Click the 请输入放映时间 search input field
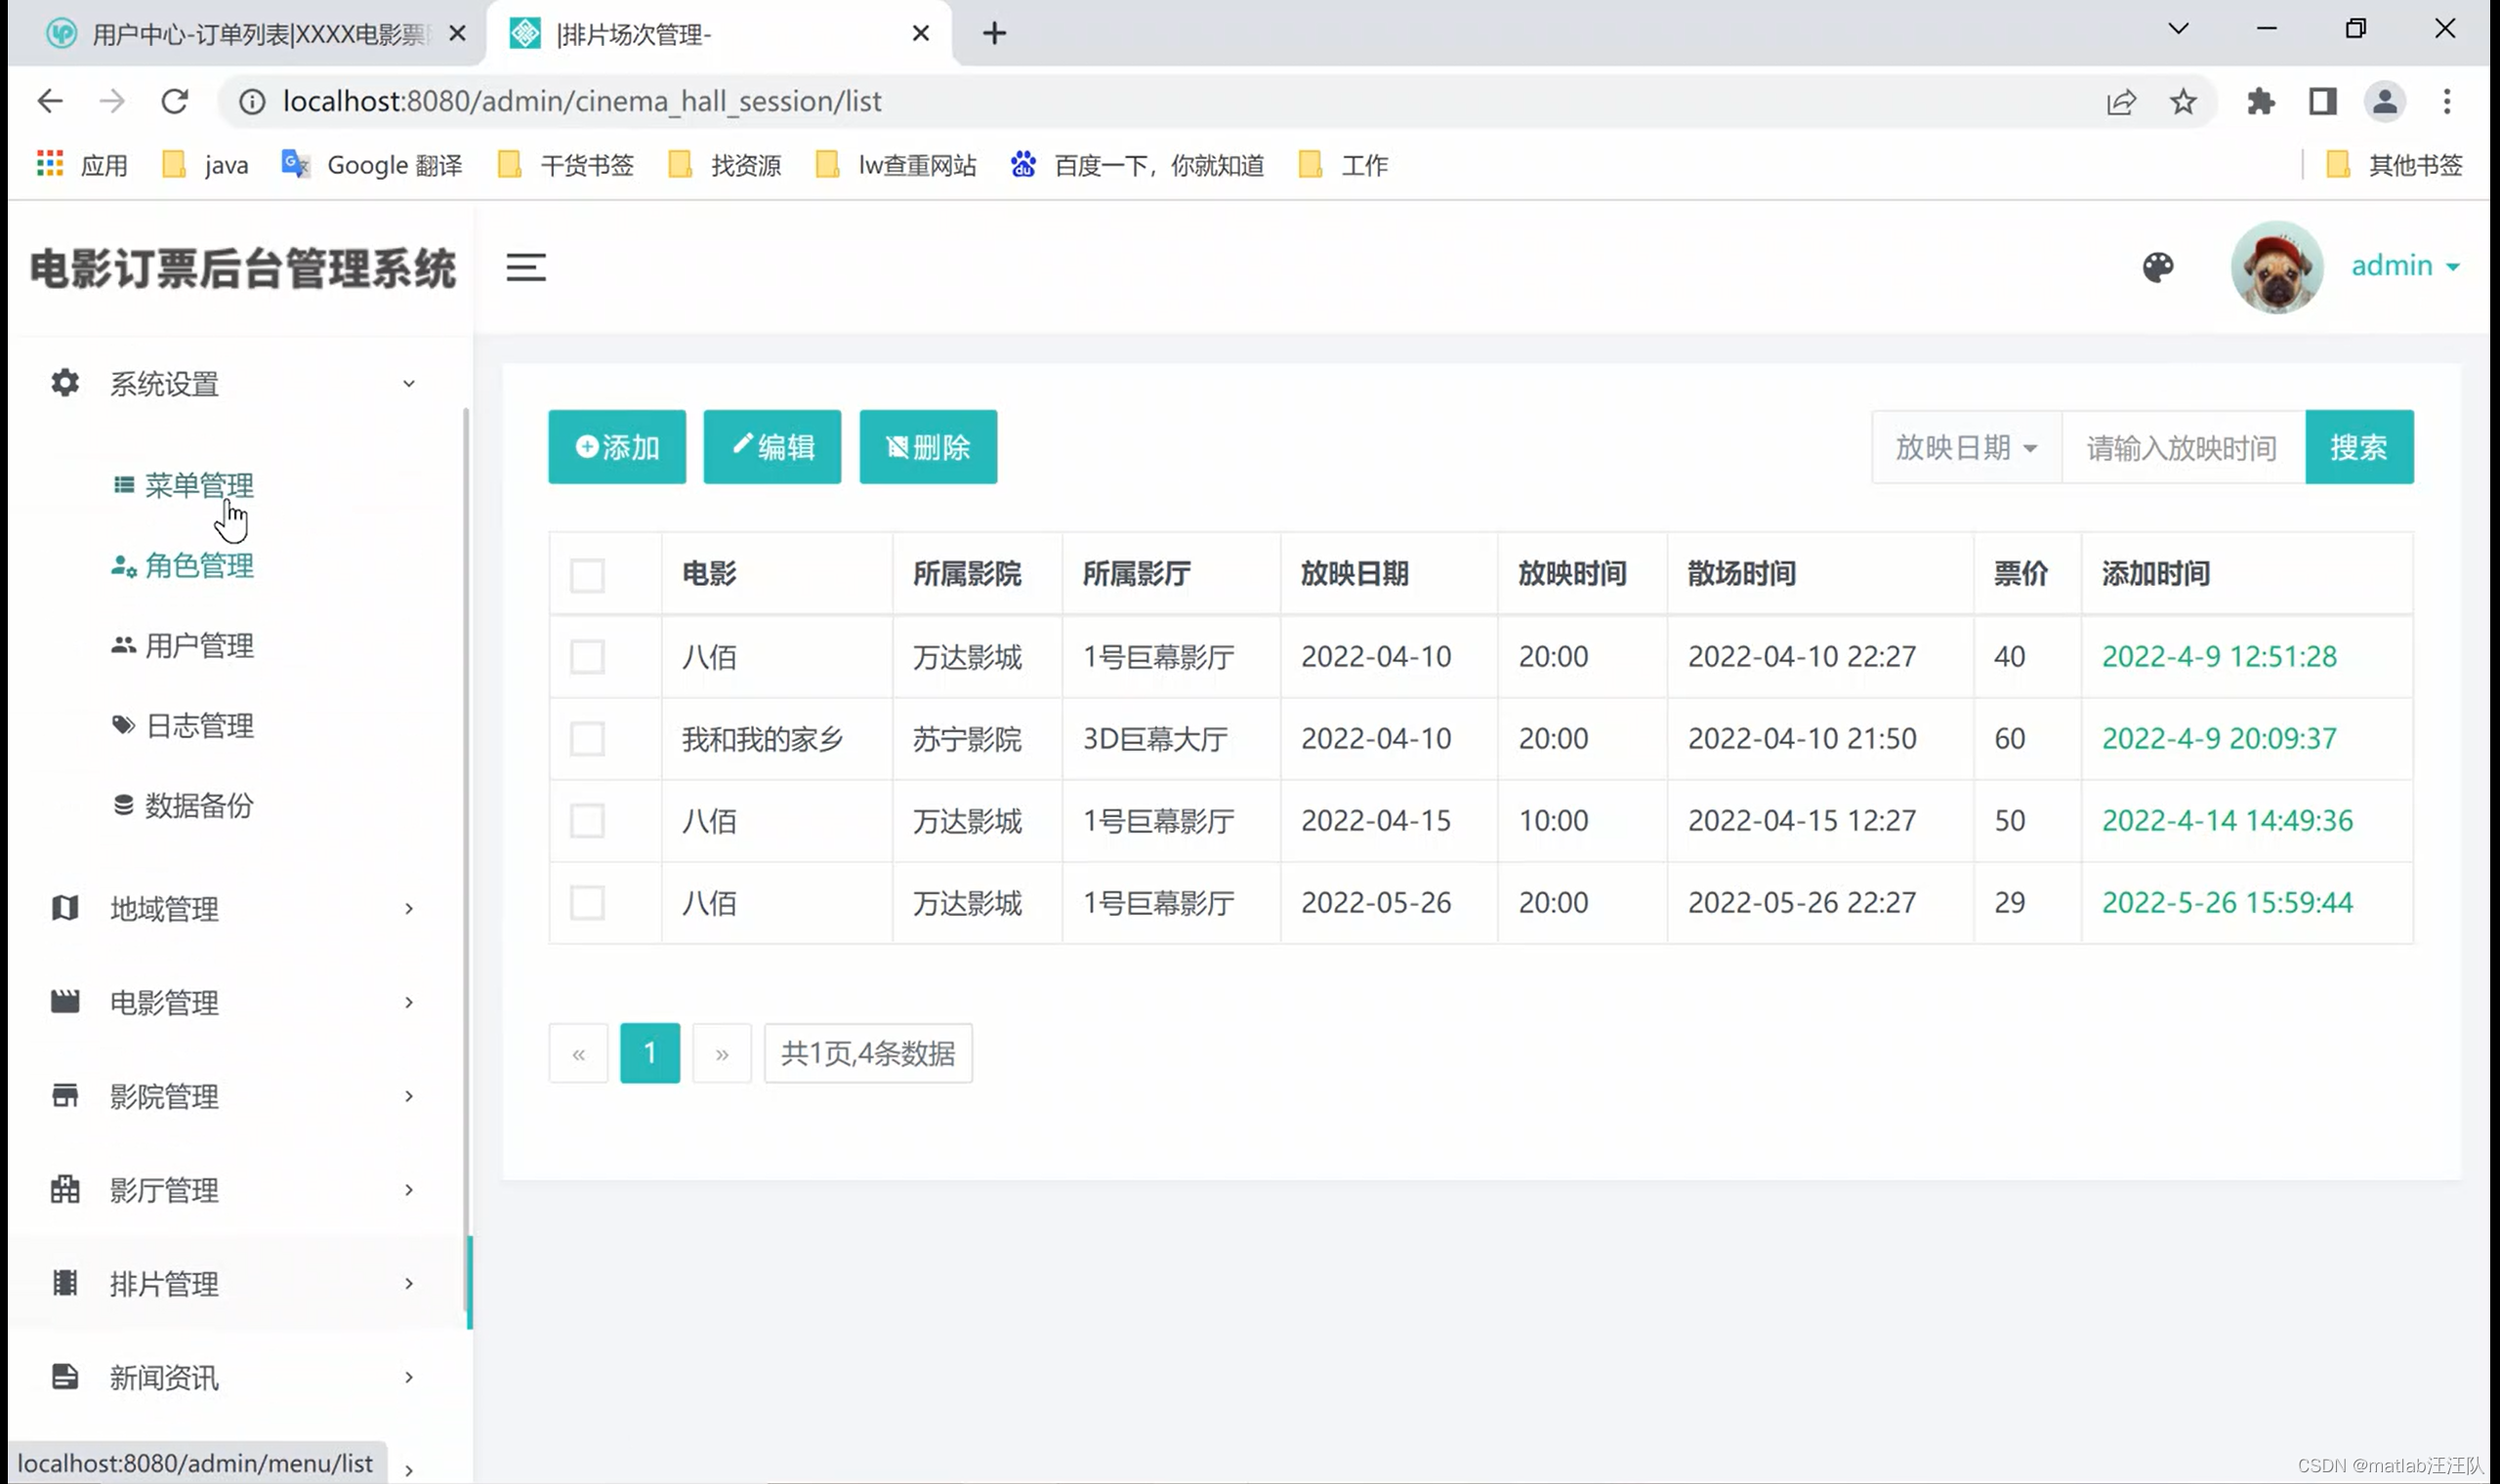Viewport: 2500px width, 1484px height. click(2182, 447)
